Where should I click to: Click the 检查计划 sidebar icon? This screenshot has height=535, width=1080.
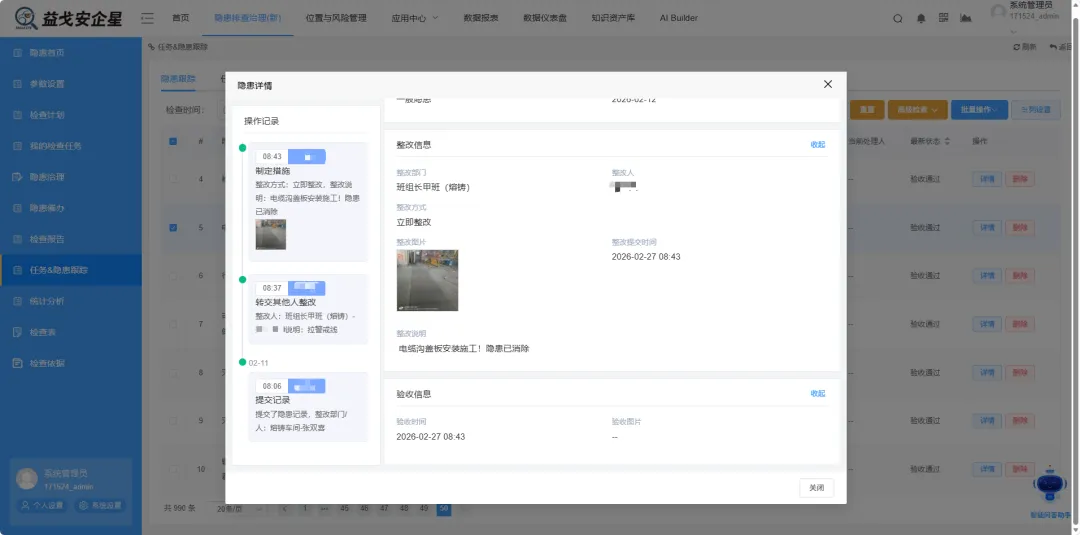(18, 115)
